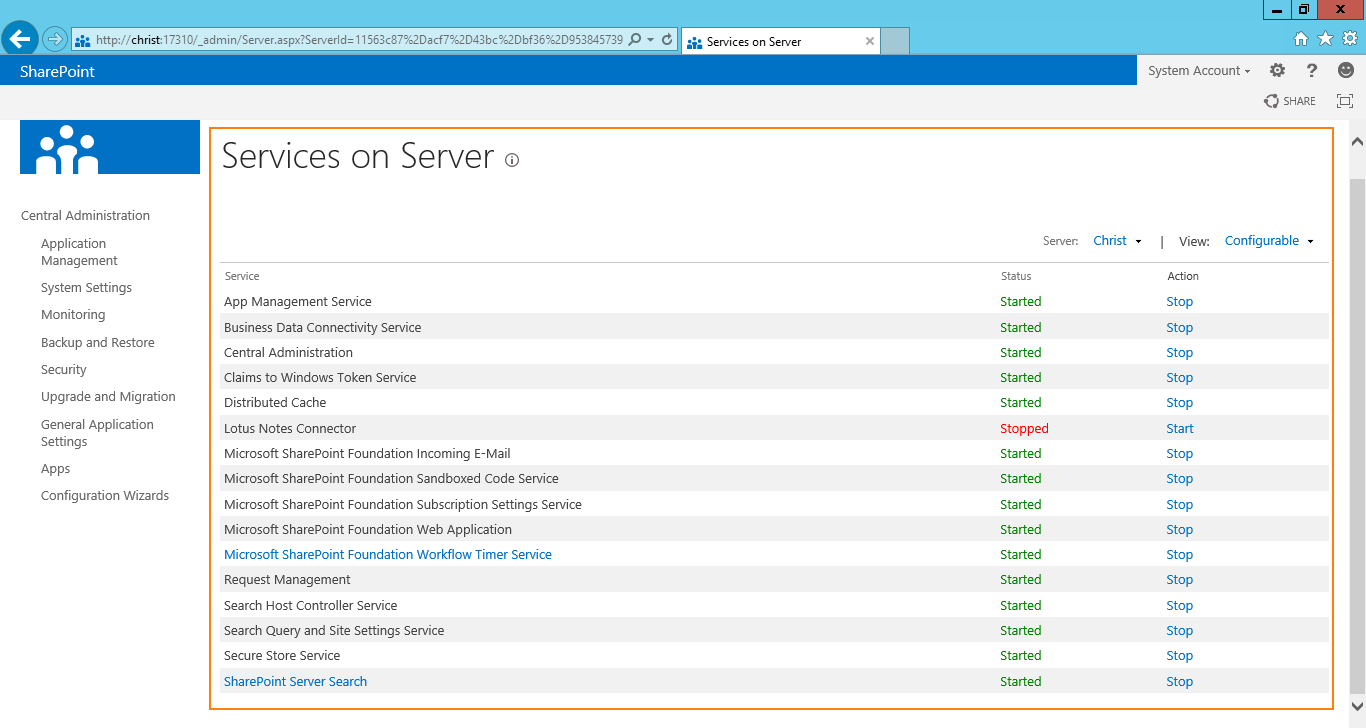Image resolution: width=1366 pixels, height=728 pixels.
Task: Open the Server Christ dropdown
Action: coord(1117,241)
